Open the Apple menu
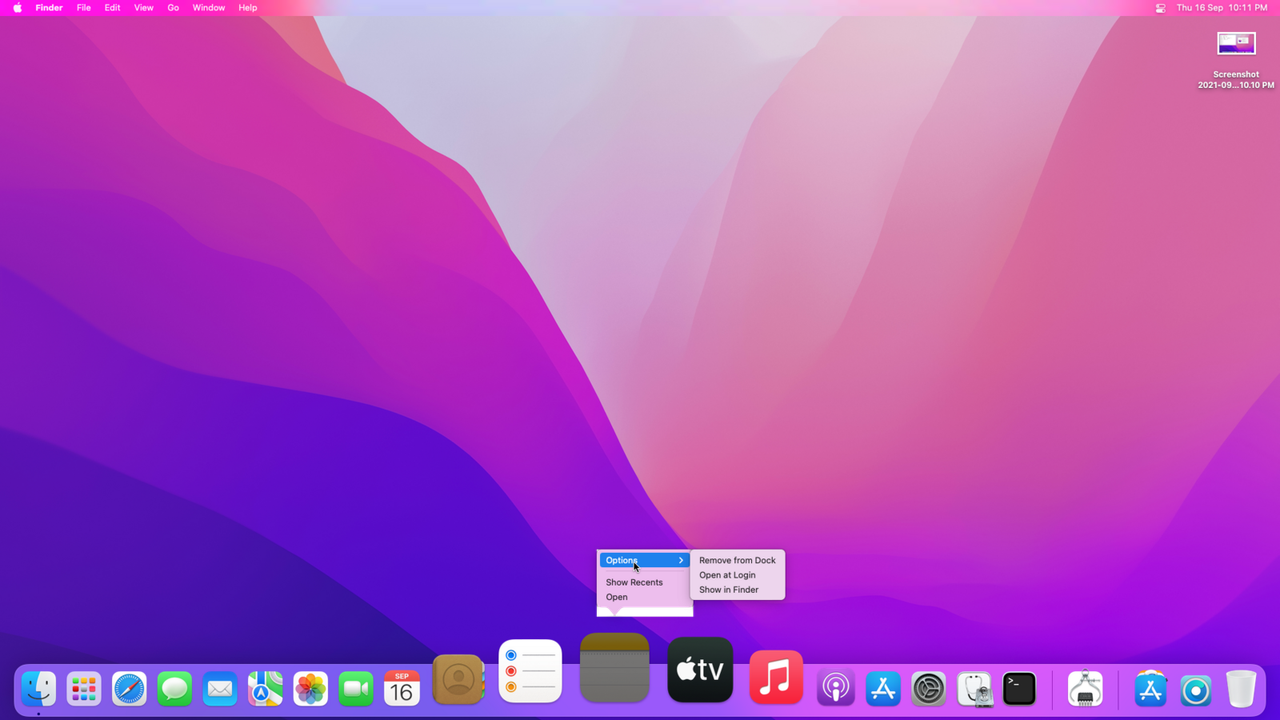The image size is (1280, 720). (17, 8)
